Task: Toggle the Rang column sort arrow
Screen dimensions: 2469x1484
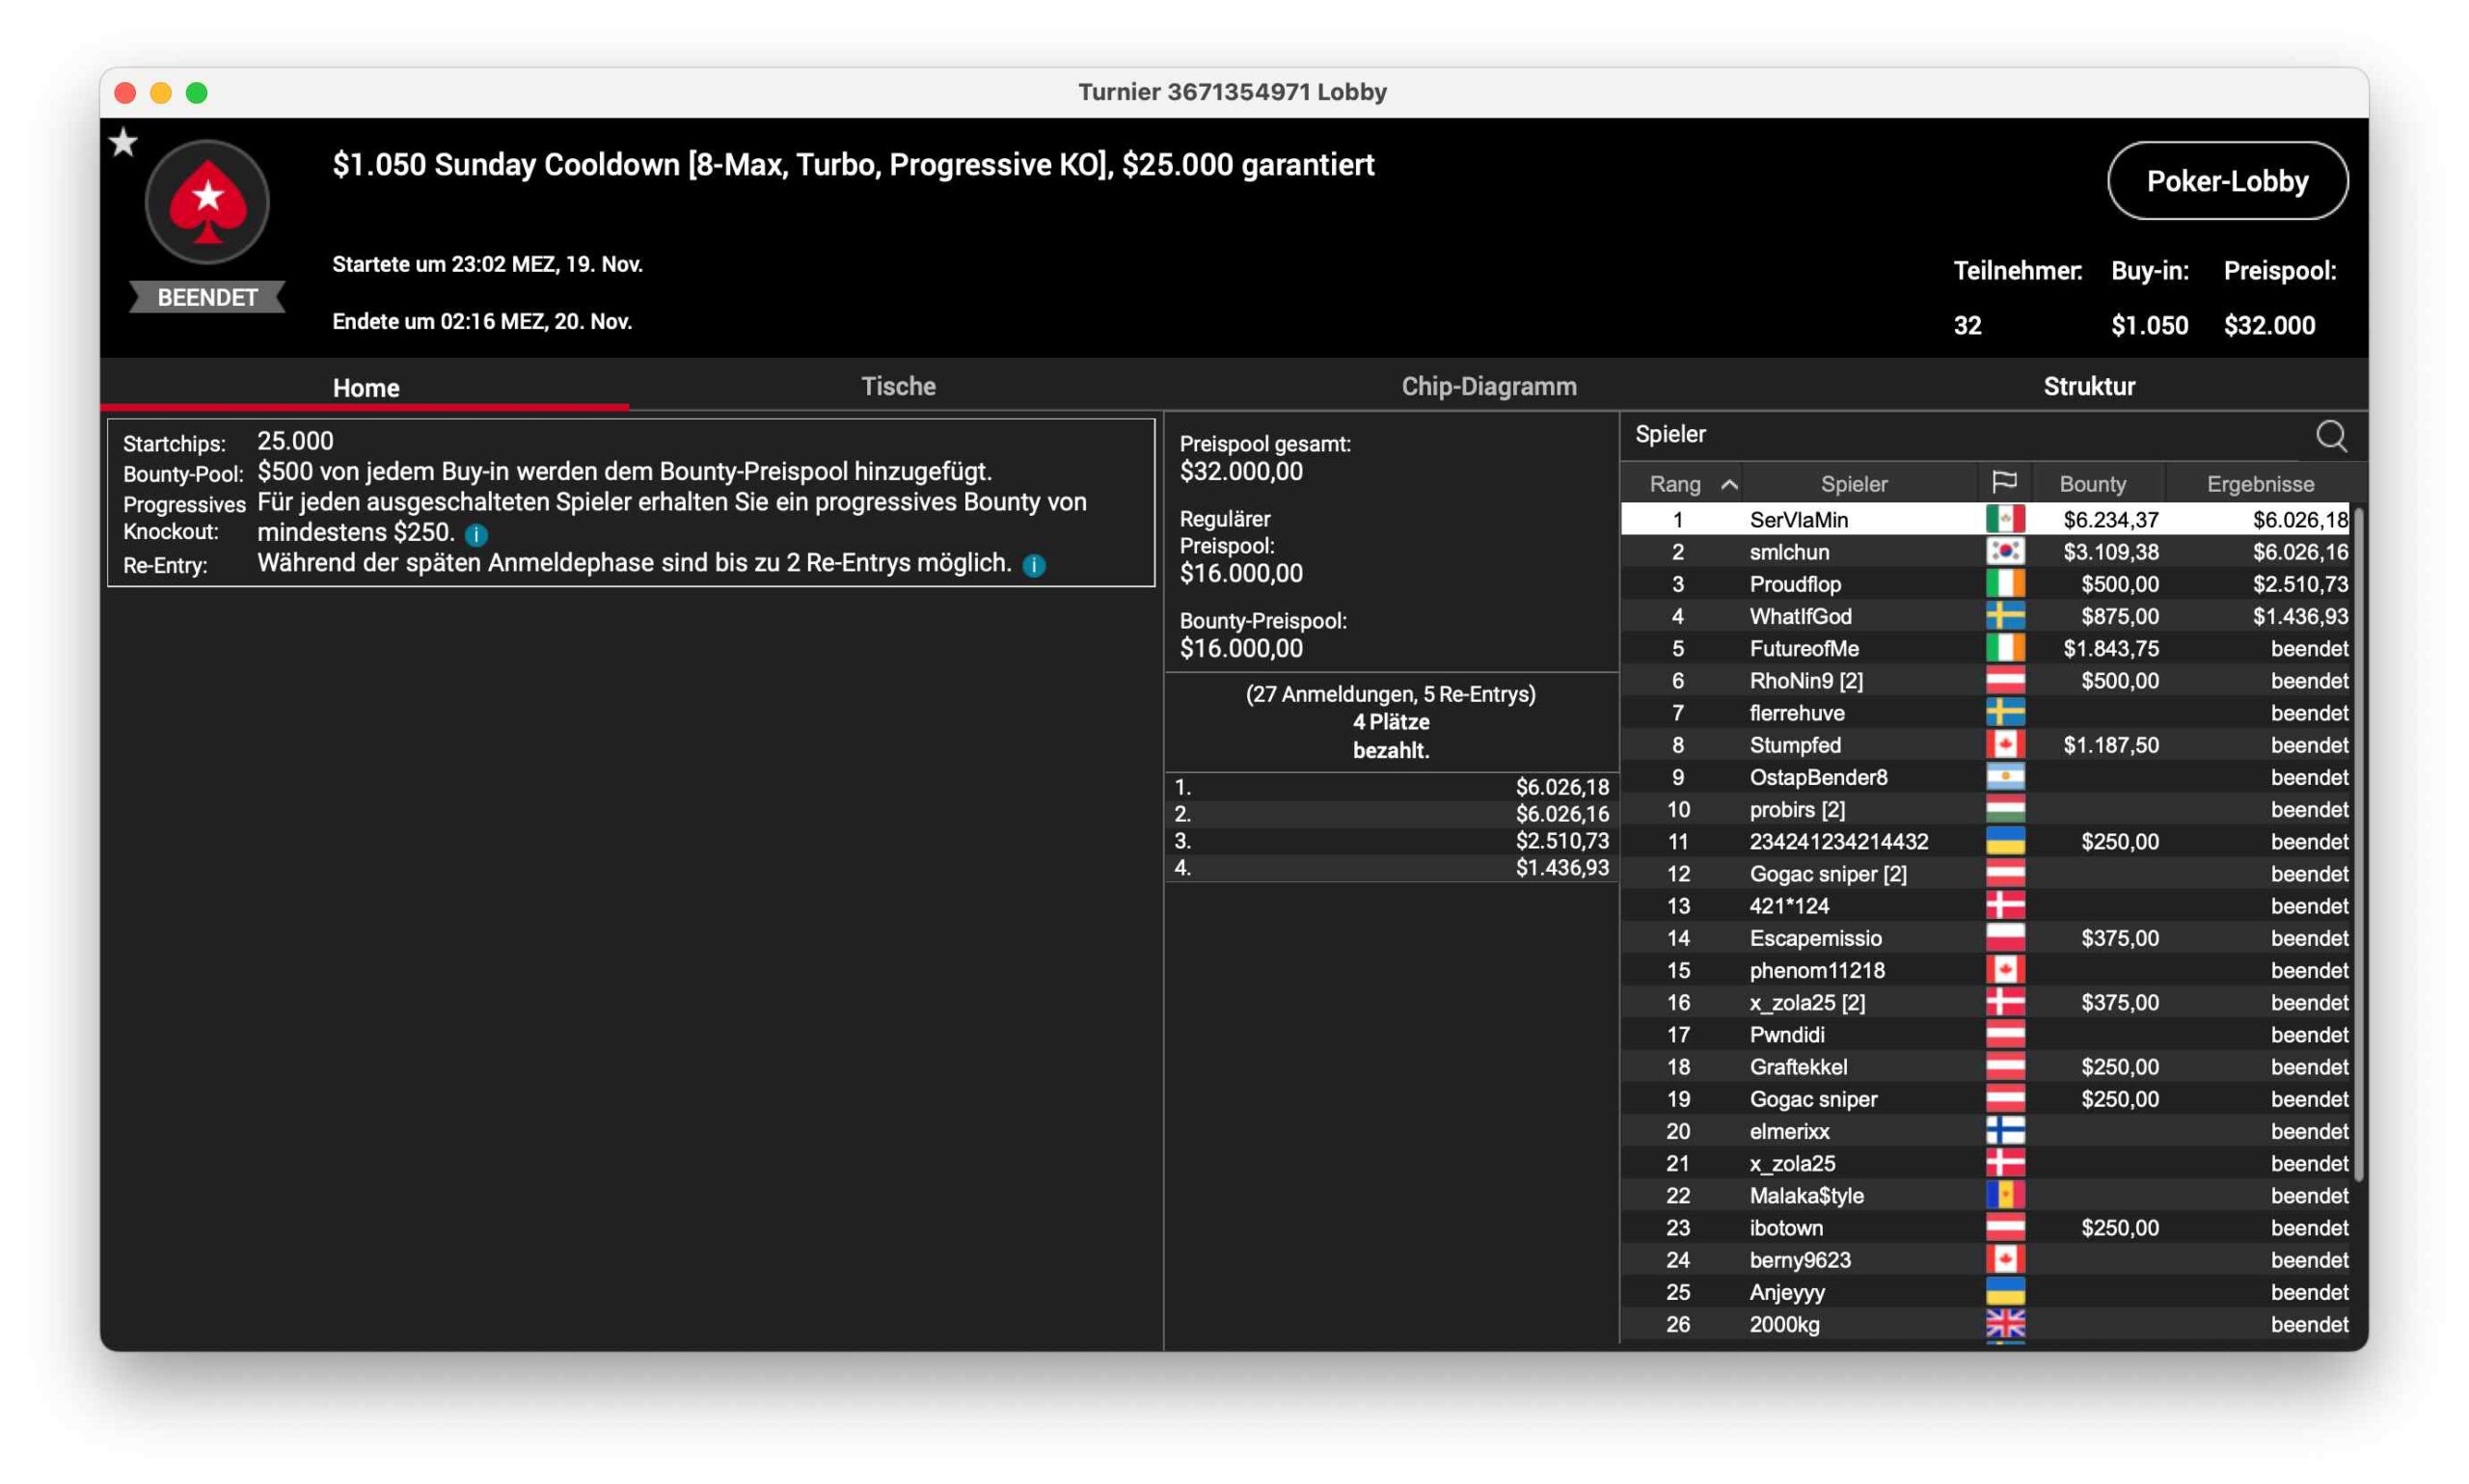Action: (1729, 484)
